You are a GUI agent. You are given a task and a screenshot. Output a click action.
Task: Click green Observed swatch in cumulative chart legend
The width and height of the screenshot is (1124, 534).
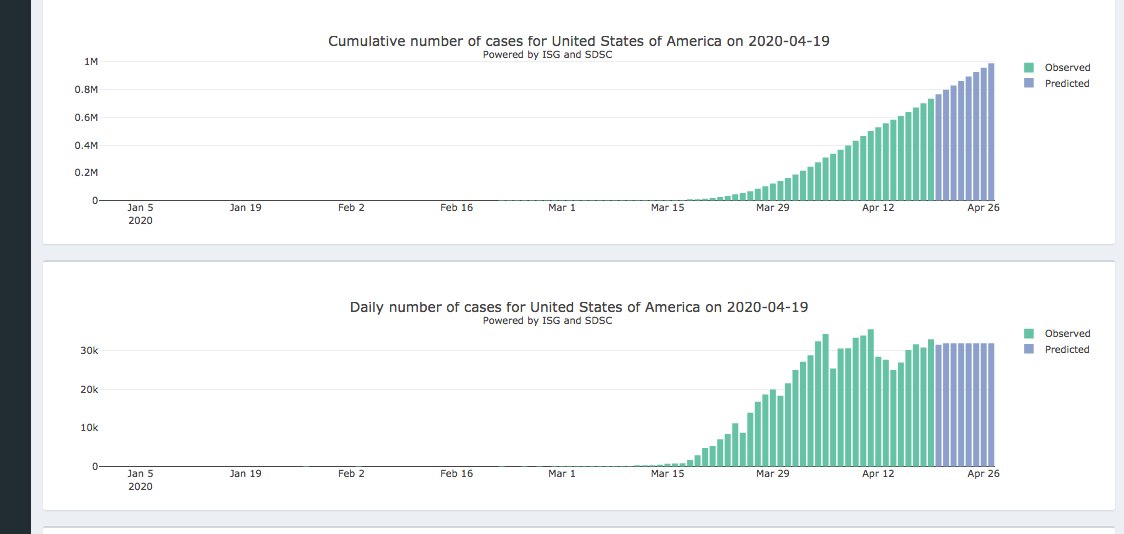pyautogui.click(x=1029, y=68)
